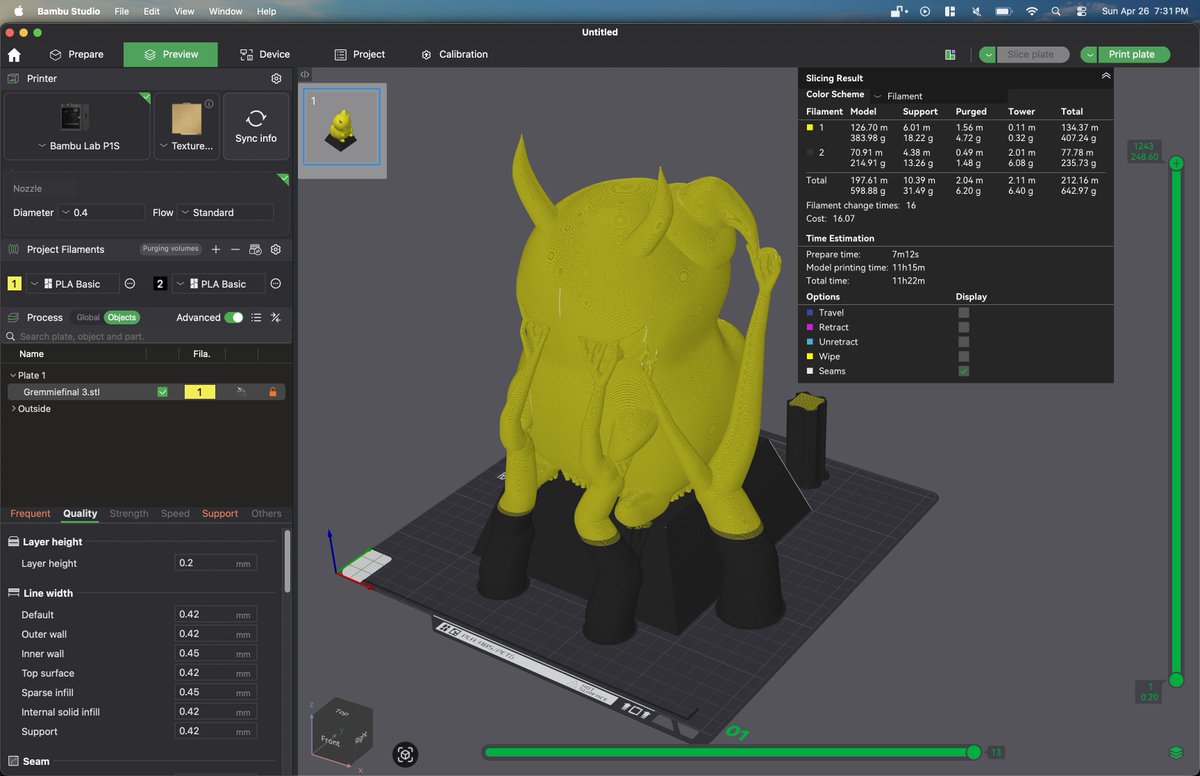
Task: Open process settings list icon
Action: [256, 318]
